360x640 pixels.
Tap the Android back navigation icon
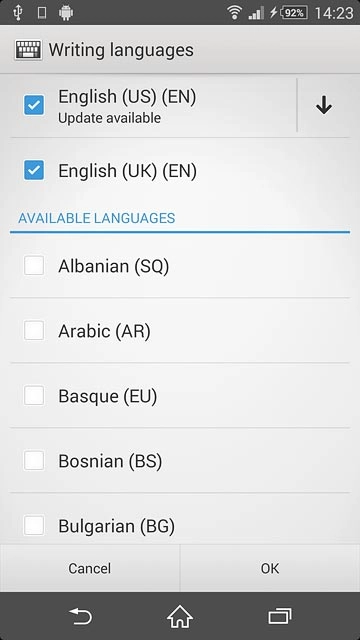80,616
